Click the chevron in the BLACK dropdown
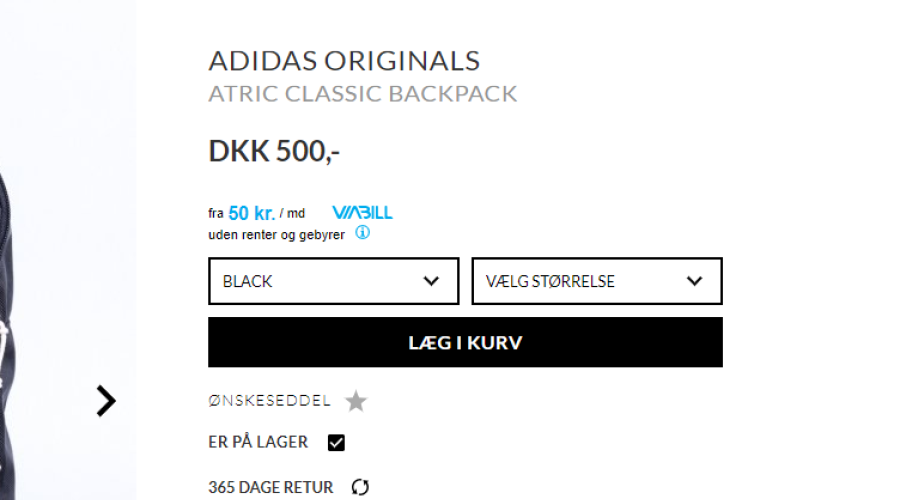The height and width of the screenshot is (500, 900). (432, 281)
